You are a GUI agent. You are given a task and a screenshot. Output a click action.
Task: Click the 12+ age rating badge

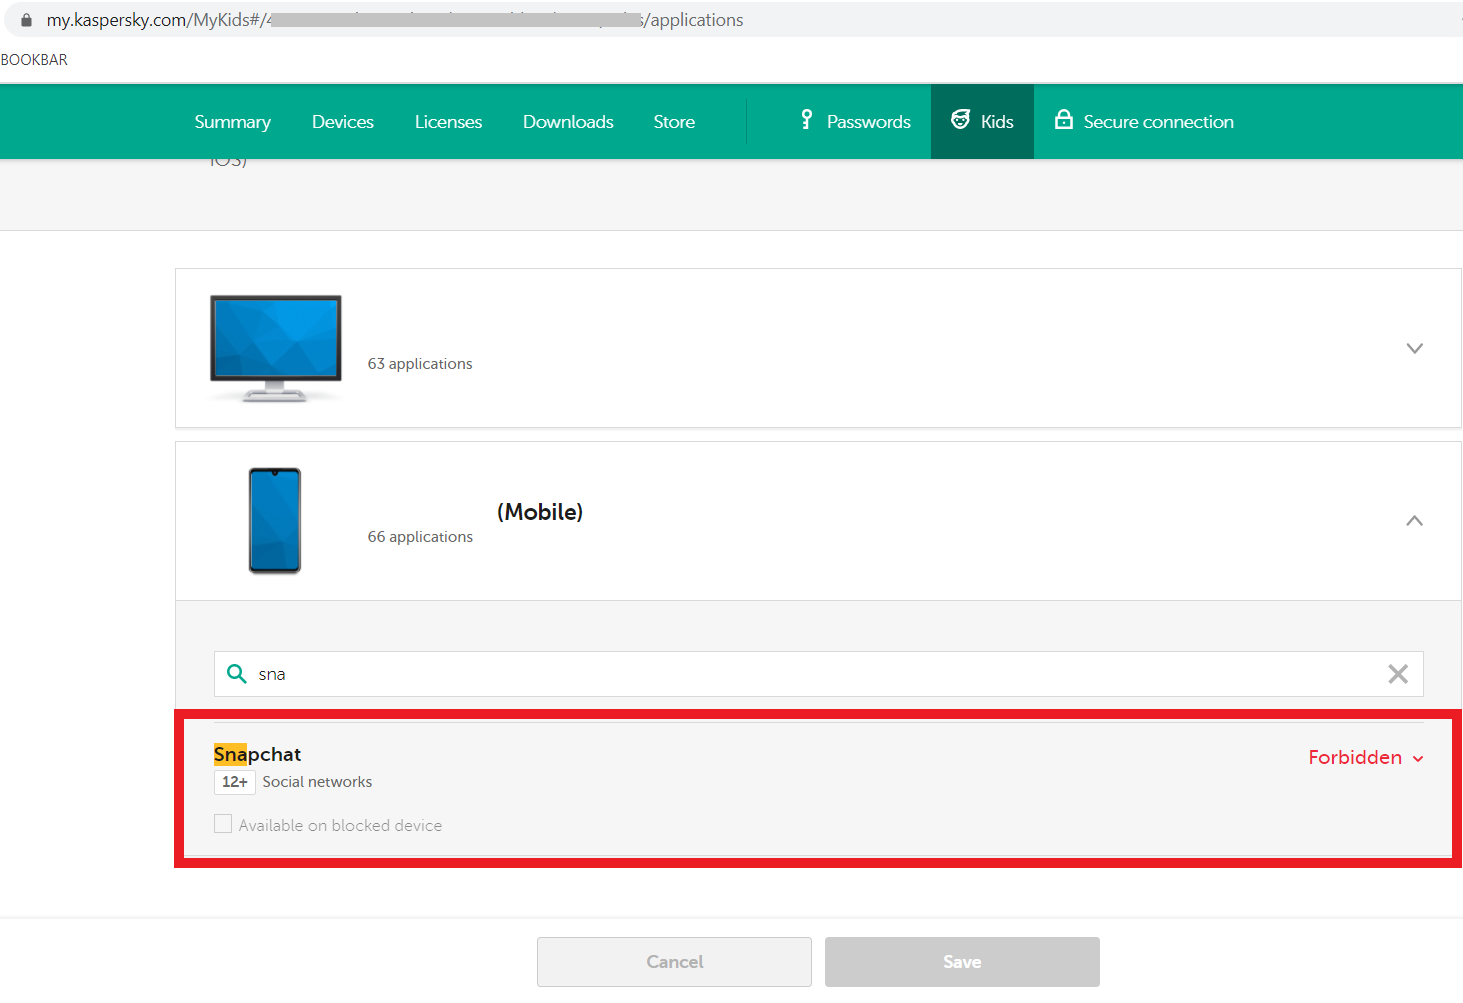[x=235, y=782]
